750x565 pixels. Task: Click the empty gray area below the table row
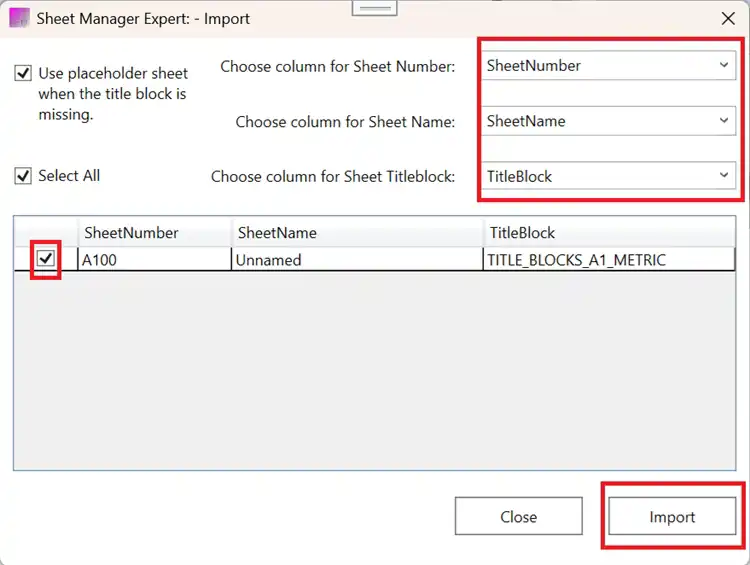375,370
